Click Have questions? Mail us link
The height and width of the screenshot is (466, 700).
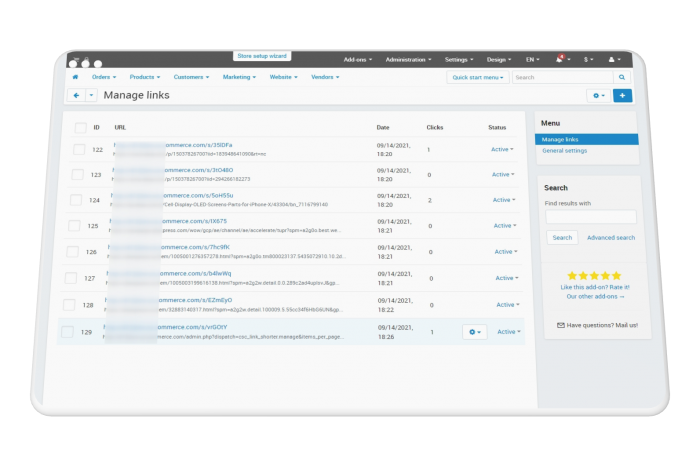pos(602,325)
